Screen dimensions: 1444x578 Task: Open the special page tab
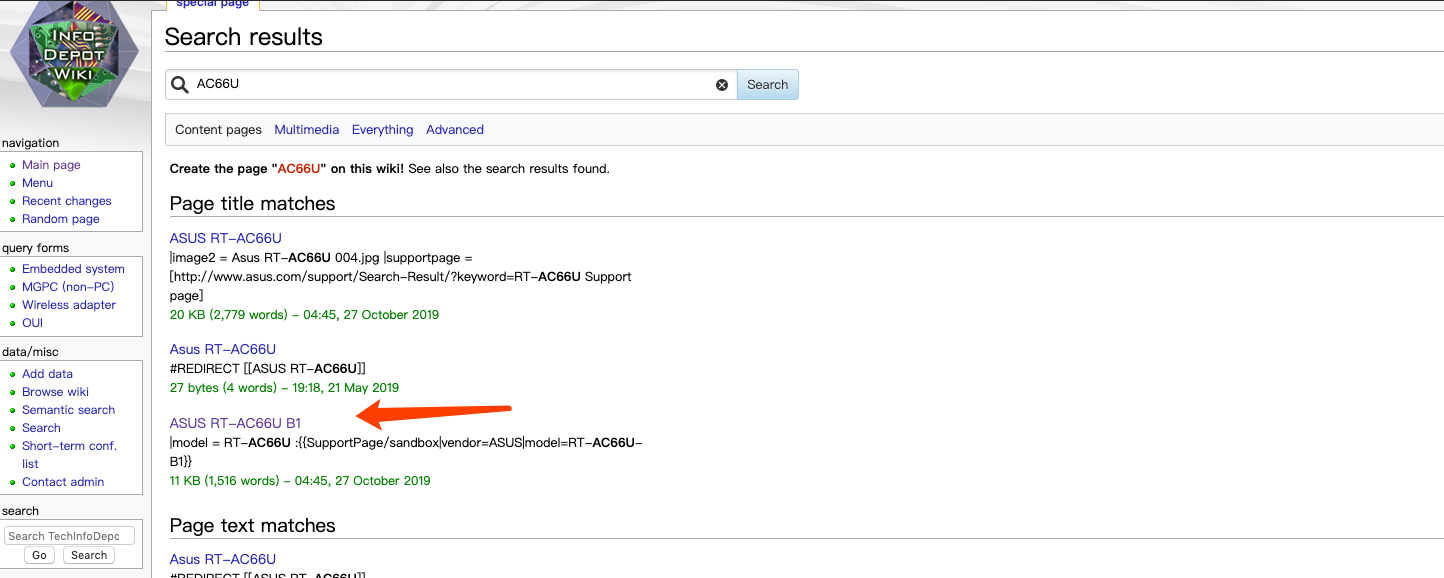pyautogui.click(x=212, y=4)
